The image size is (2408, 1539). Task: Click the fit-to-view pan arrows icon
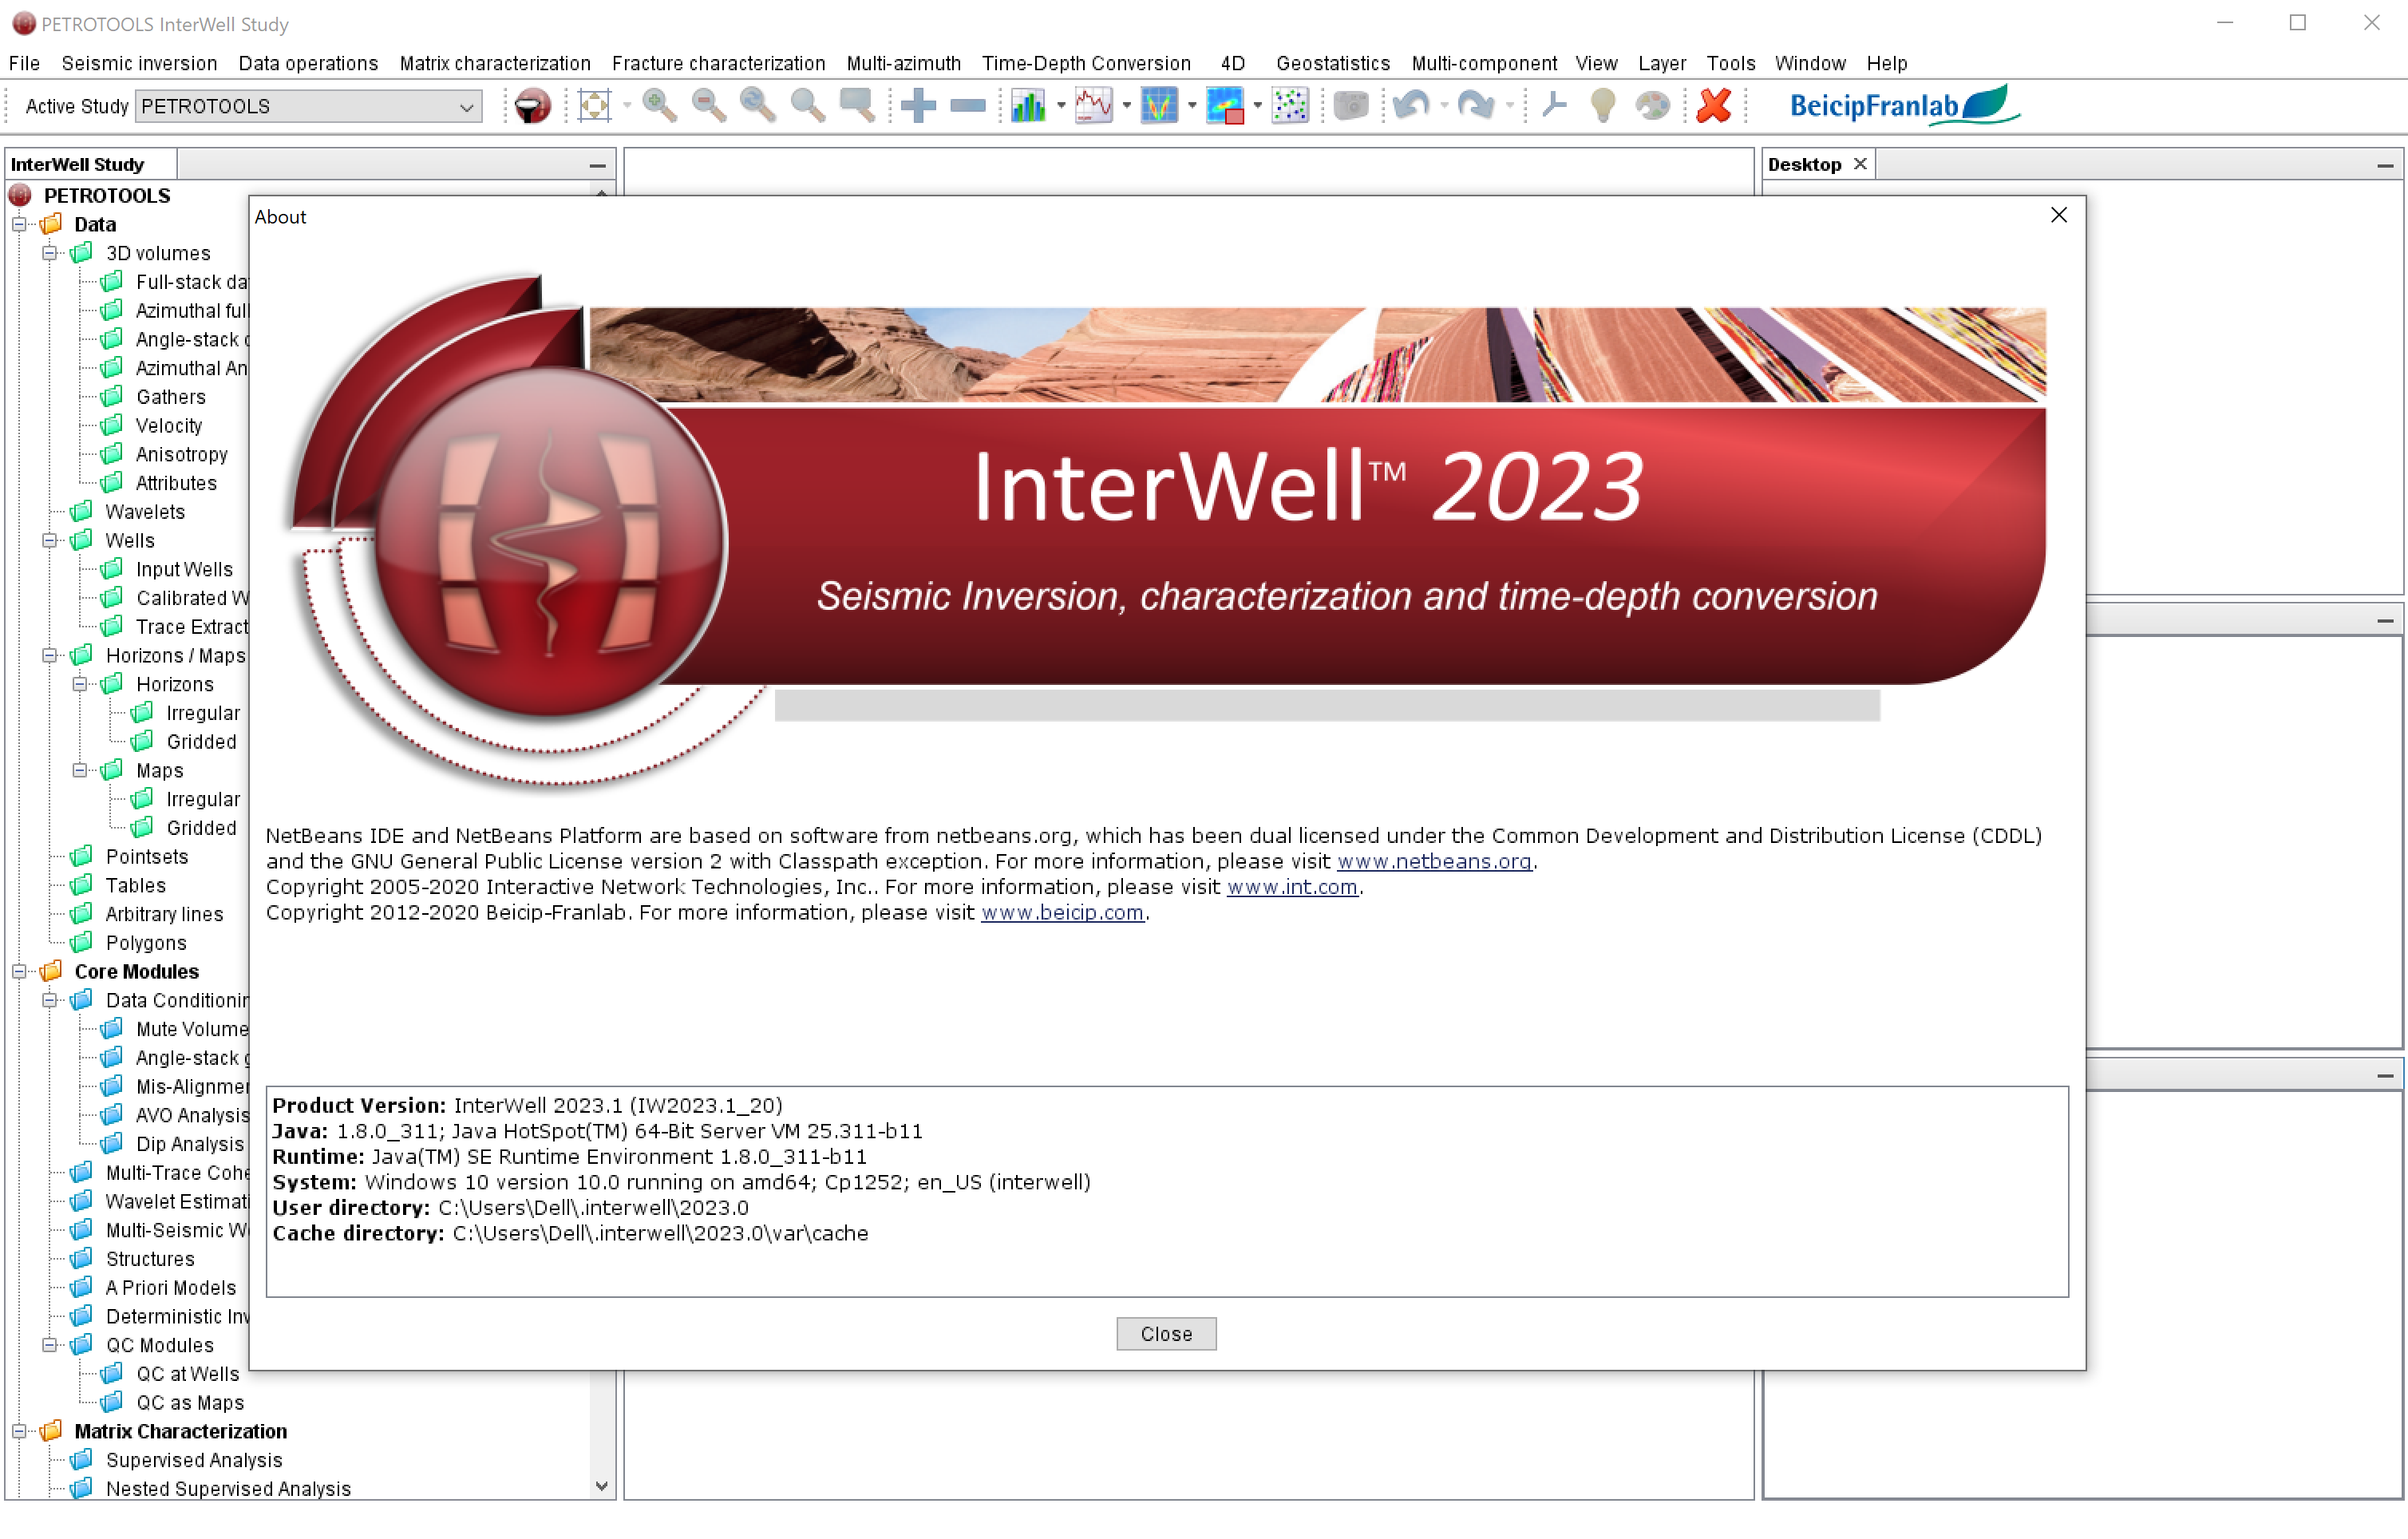pos(594,106)
